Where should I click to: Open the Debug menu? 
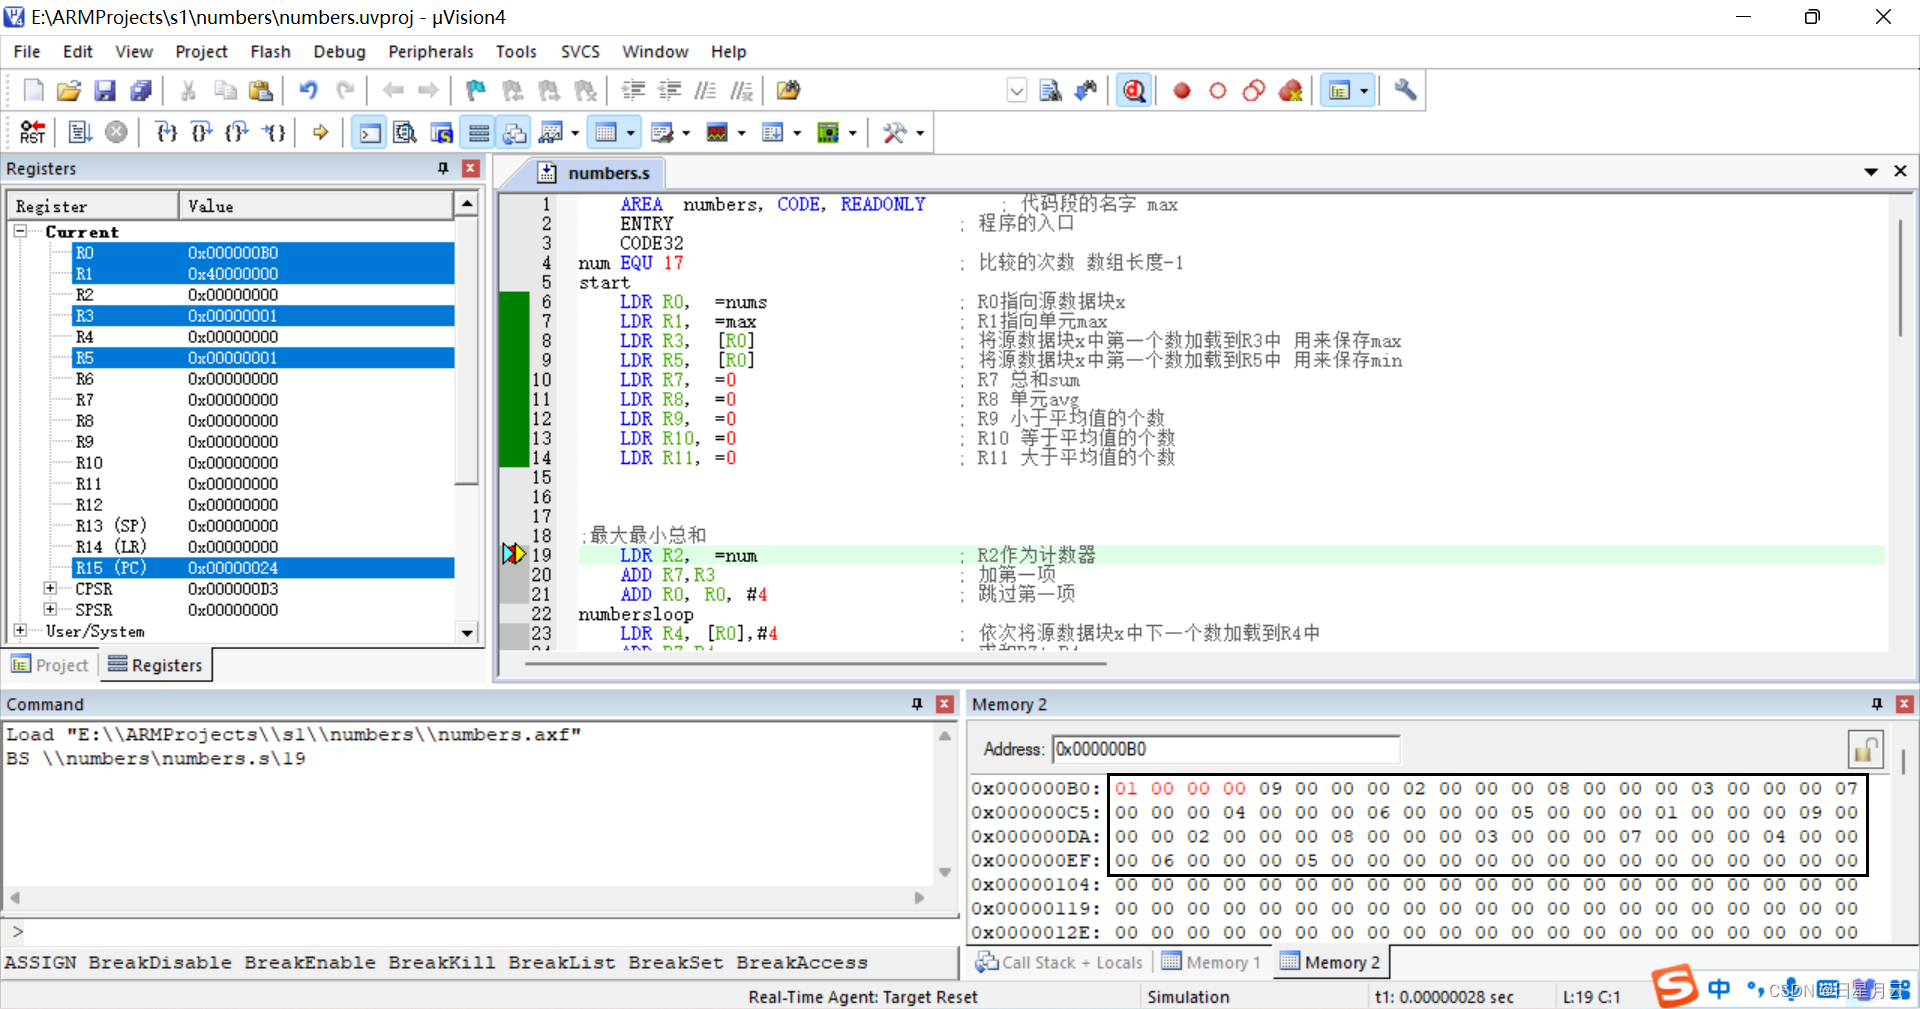pyautogui.click(x=339, y=51)
